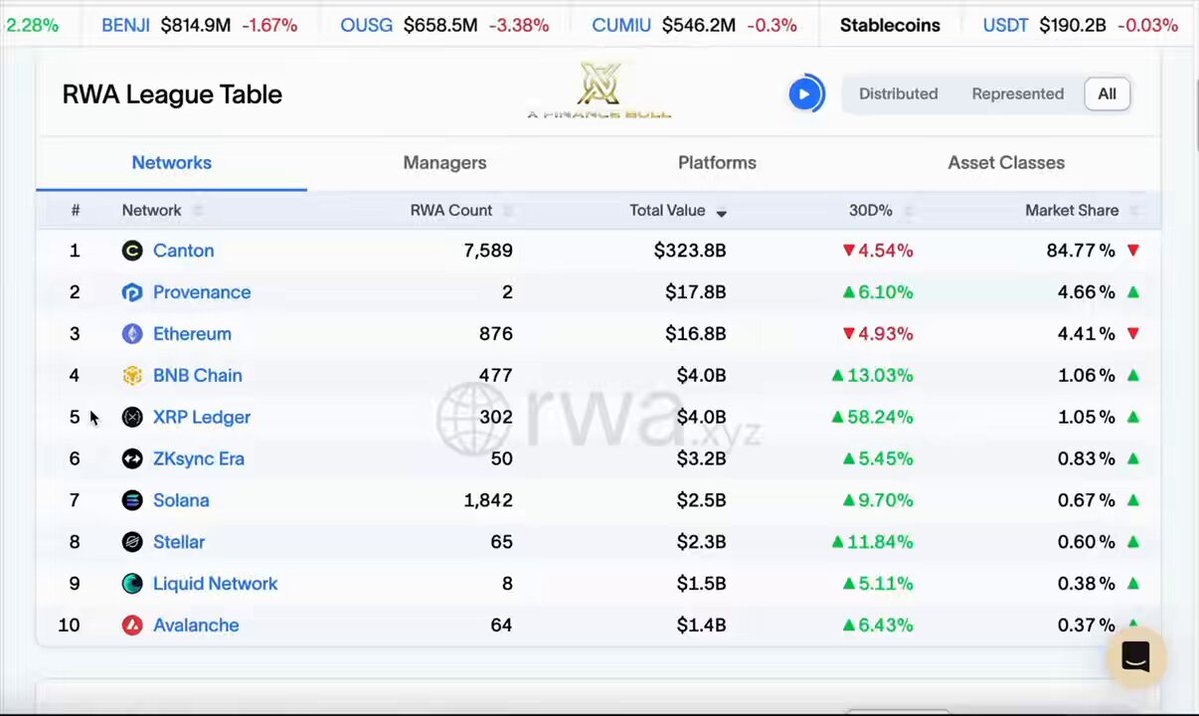Select the Represented filter option
This screenshot has width=1199, height=716.
(x=1017, y=94)
